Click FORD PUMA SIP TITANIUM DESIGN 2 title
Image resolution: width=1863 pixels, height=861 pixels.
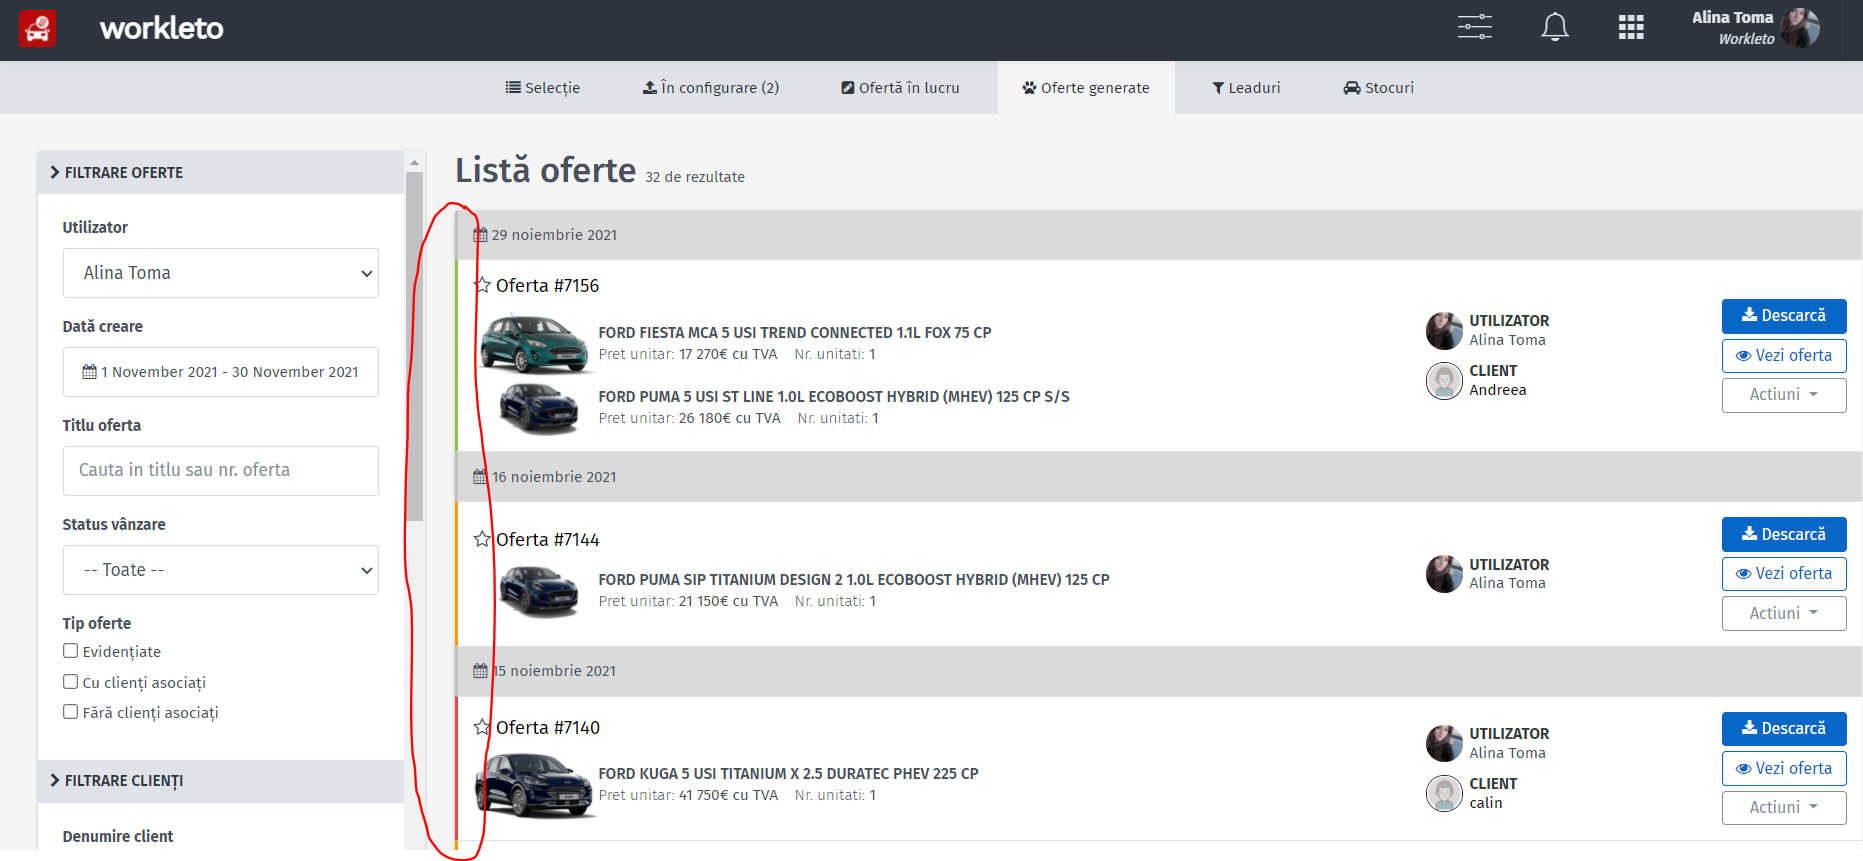[x=854, y=580]
